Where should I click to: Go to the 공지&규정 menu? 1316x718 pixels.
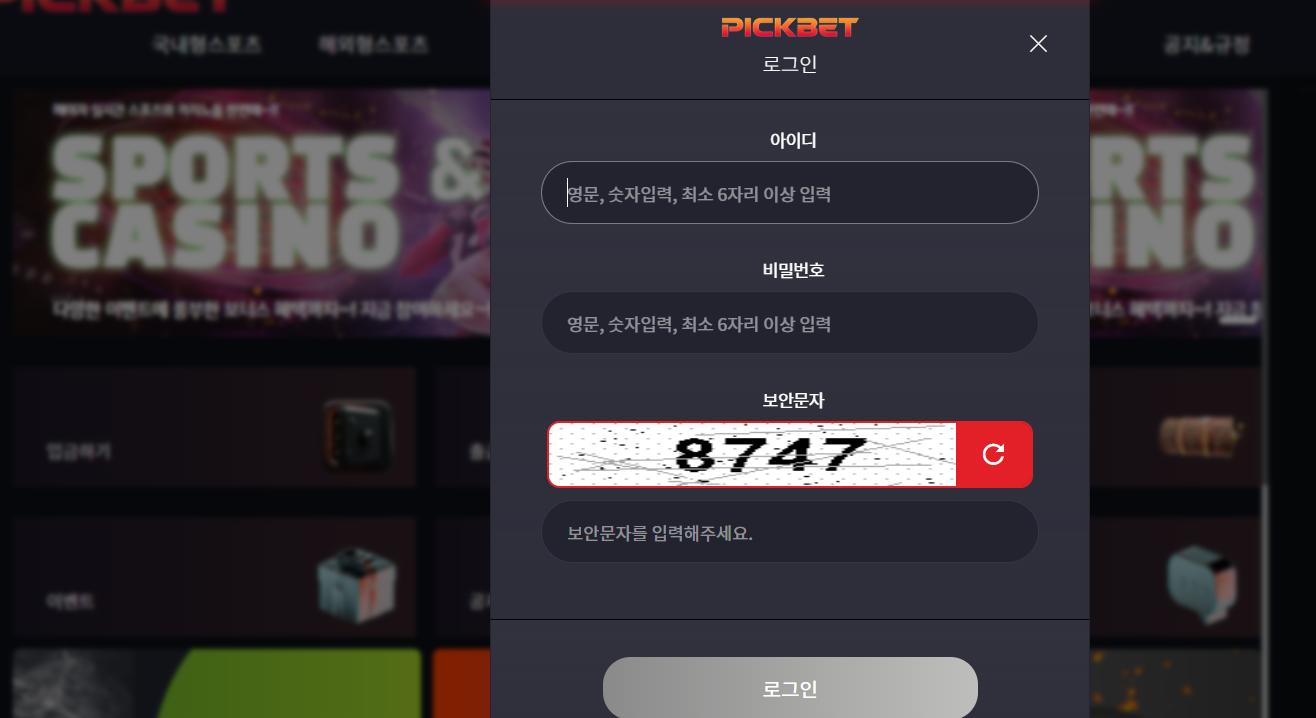(x=1206, y=44)
